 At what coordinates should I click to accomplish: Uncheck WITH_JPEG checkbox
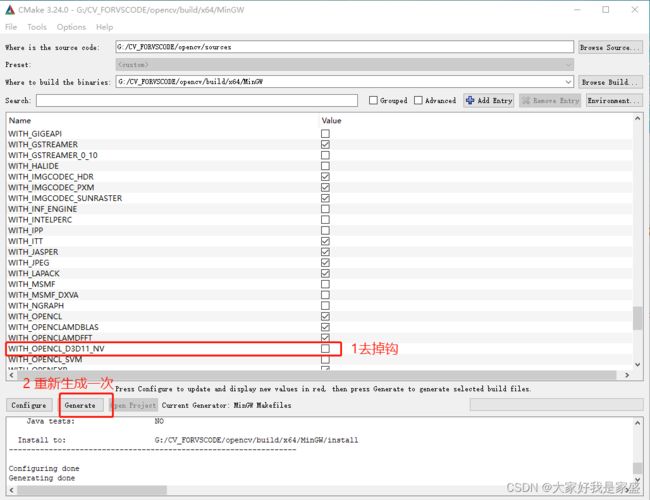tap(325, 263)
